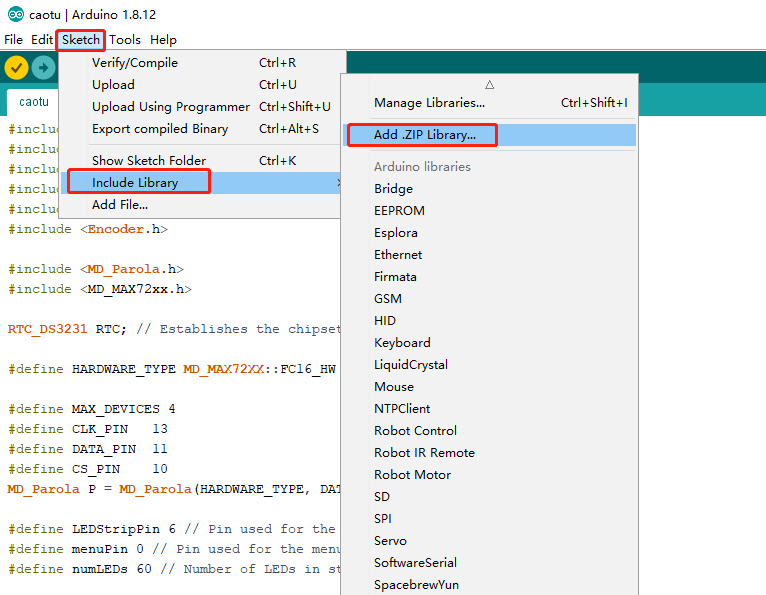This screenshot has width=766, height=595.
Task: Click the HARDWARE_TYPE define line
Action: pos(172,369)
